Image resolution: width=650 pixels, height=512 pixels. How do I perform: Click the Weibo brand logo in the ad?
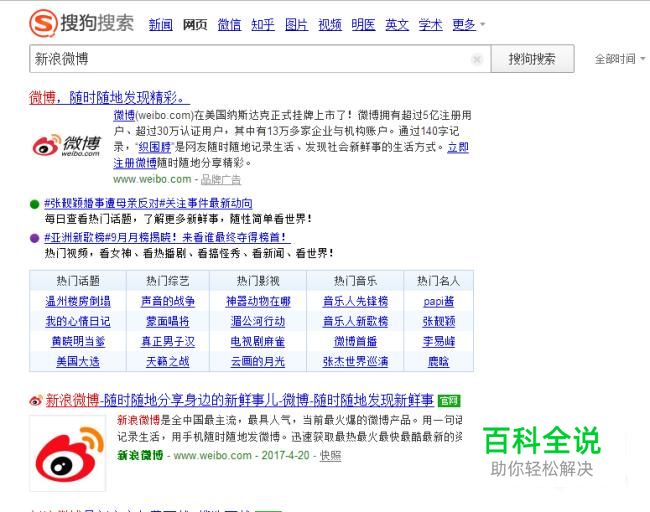(67, 146)
